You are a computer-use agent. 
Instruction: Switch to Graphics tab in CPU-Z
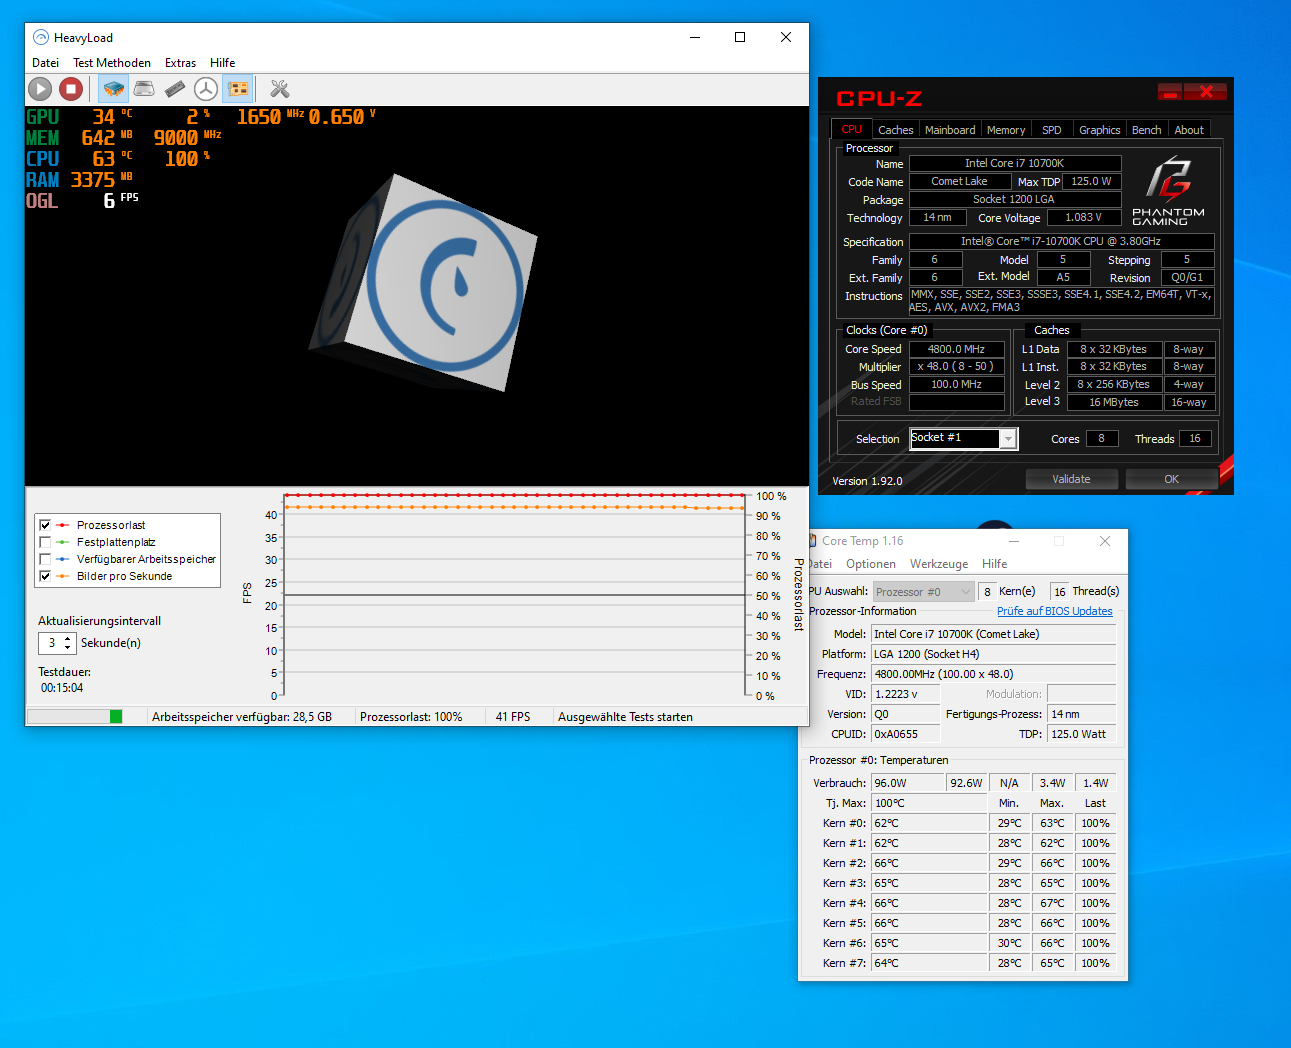tap(1099, 130)
